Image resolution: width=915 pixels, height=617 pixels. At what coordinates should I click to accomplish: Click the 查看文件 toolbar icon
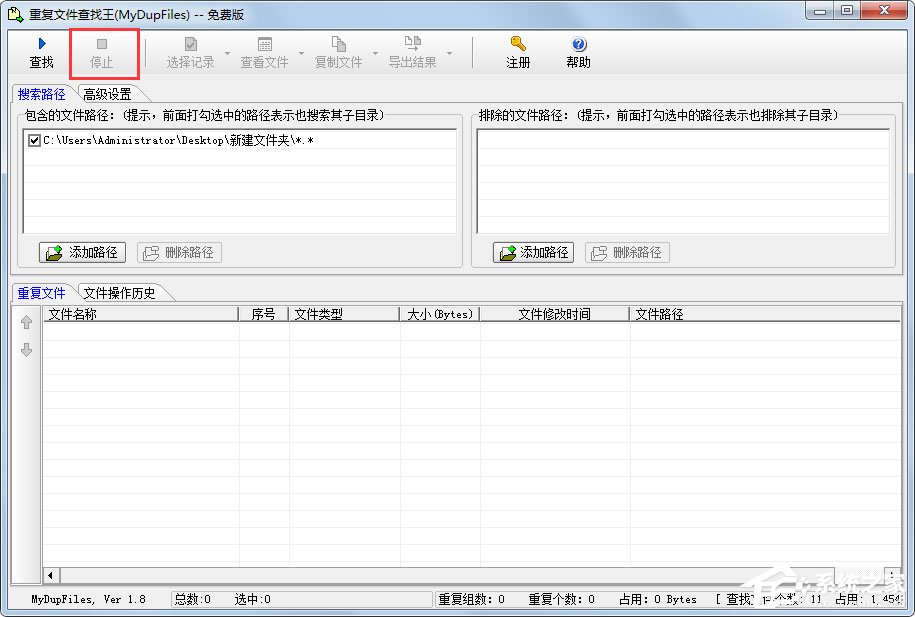pyautogui.click(x=264, y=44)
